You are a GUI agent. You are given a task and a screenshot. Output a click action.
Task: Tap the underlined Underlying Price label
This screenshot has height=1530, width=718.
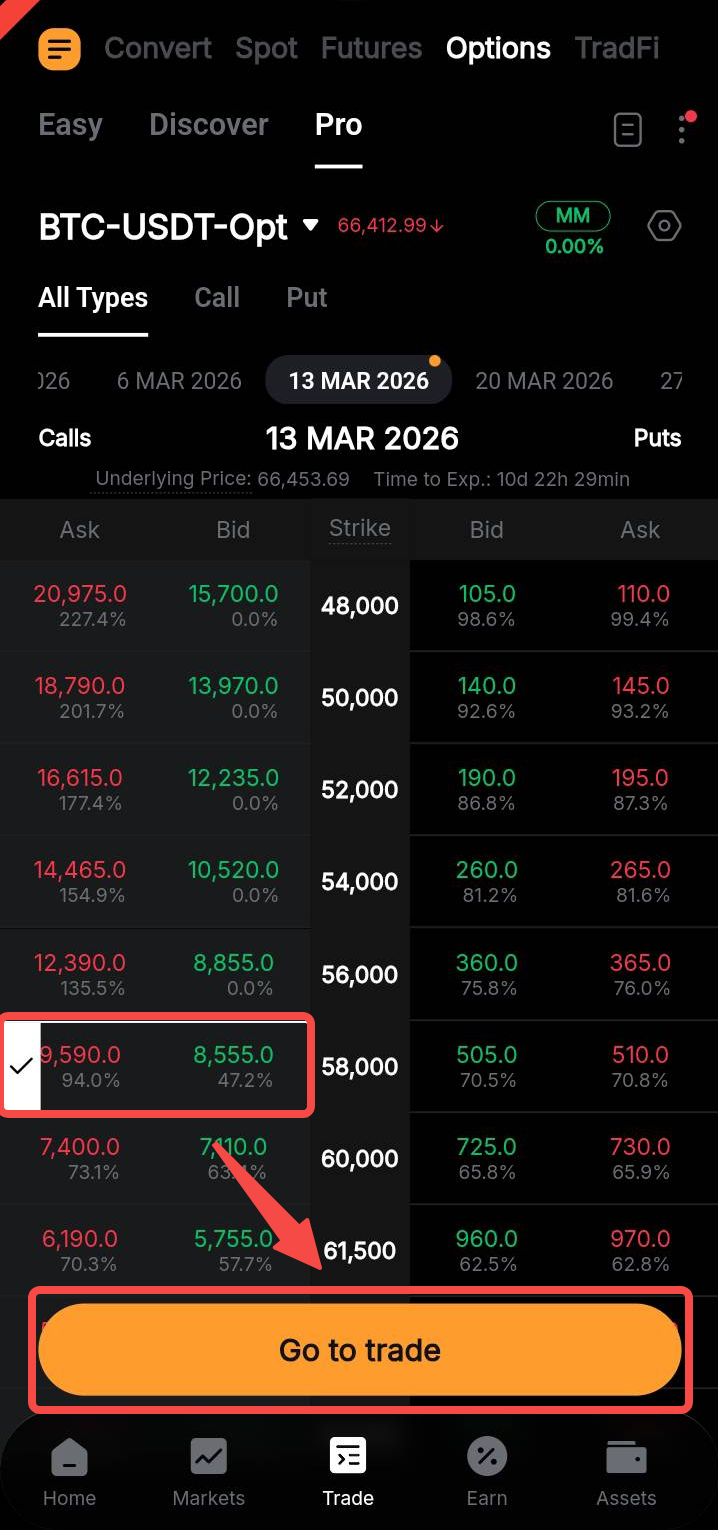pyautogui.click(x=174, y=479)
